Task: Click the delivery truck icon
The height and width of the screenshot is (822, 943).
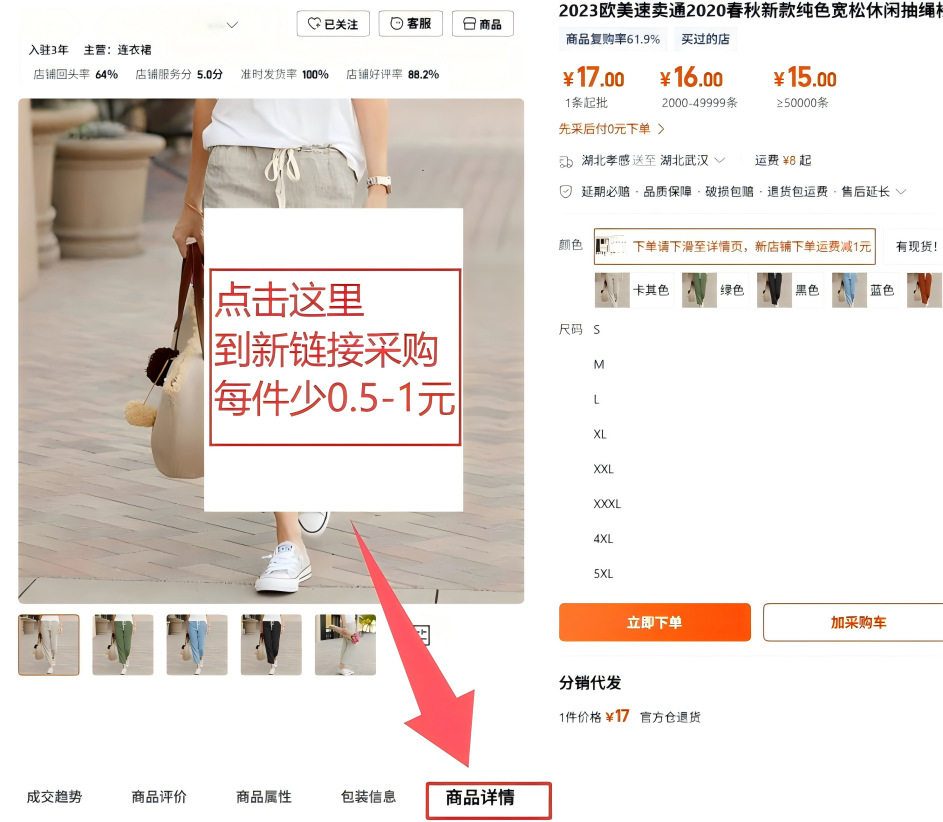Action: 566,161
